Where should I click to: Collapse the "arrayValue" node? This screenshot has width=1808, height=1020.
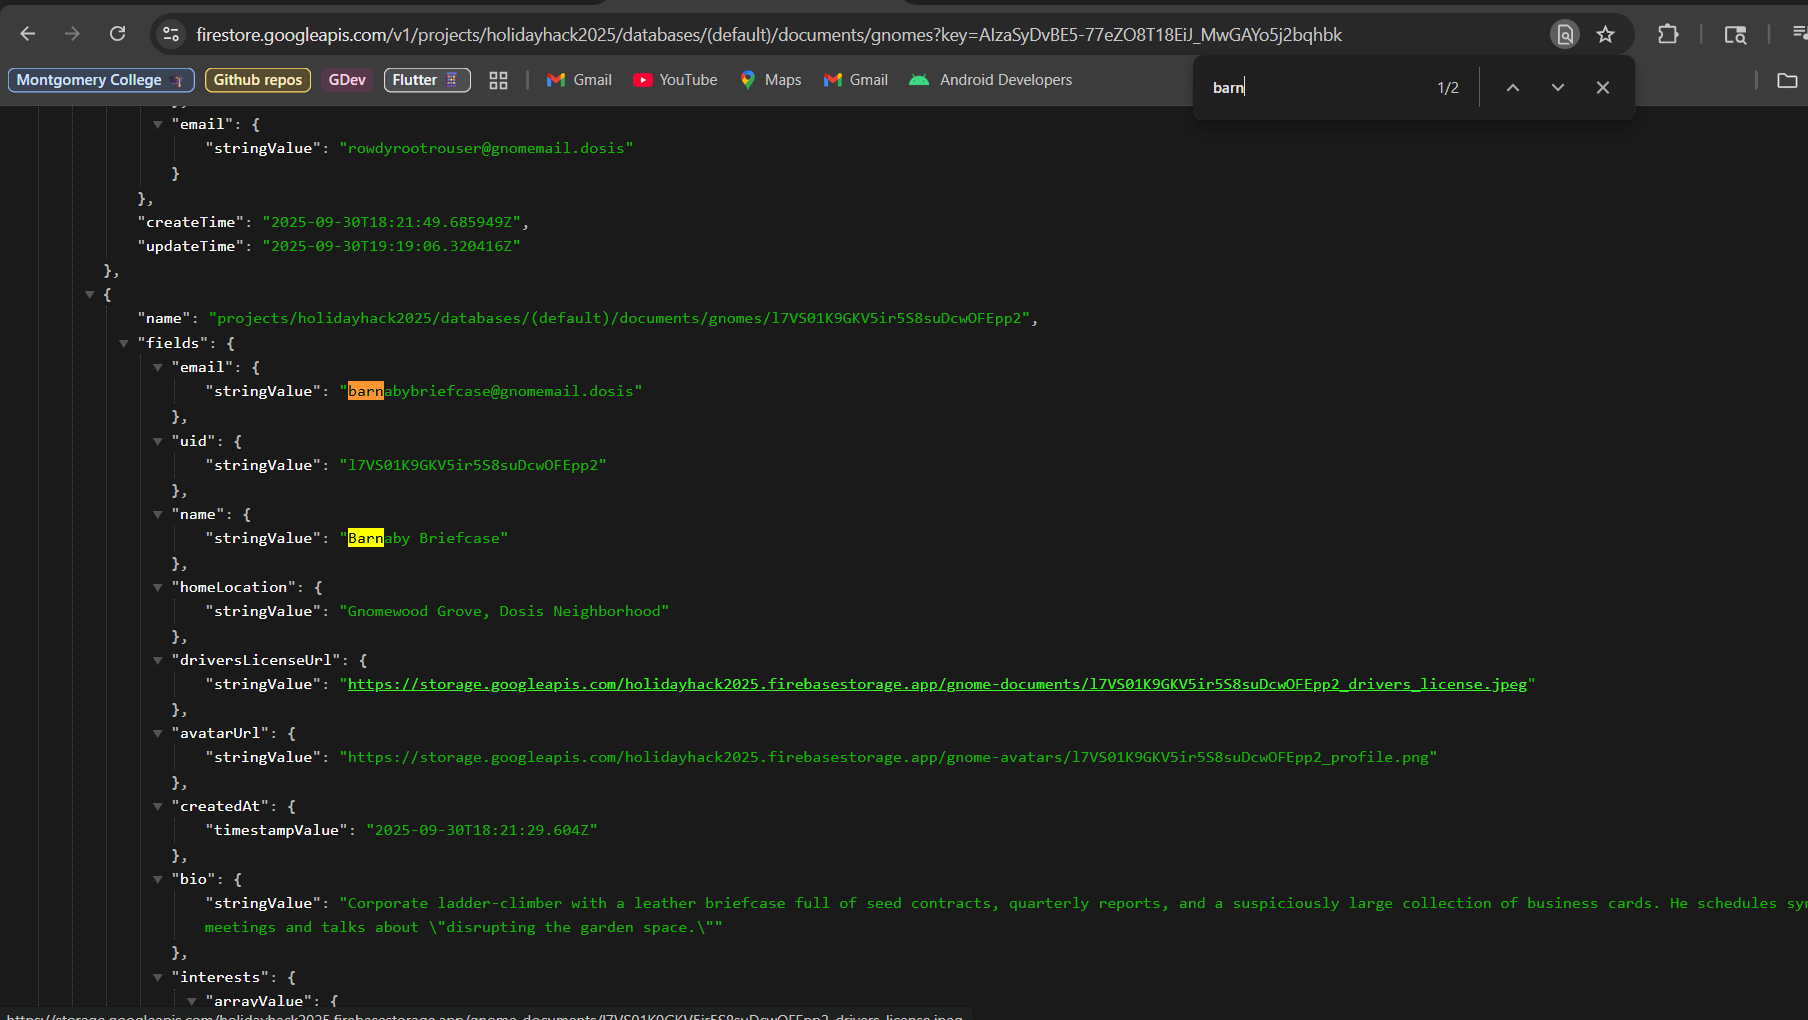click(192, 1001)
